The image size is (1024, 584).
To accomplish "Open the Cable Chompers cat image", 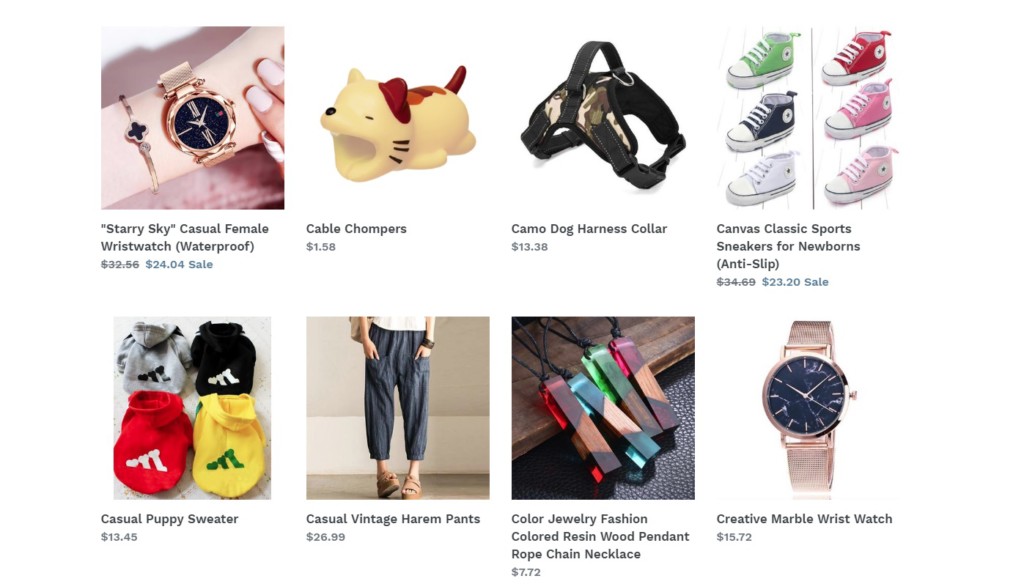I will (398, 118).
